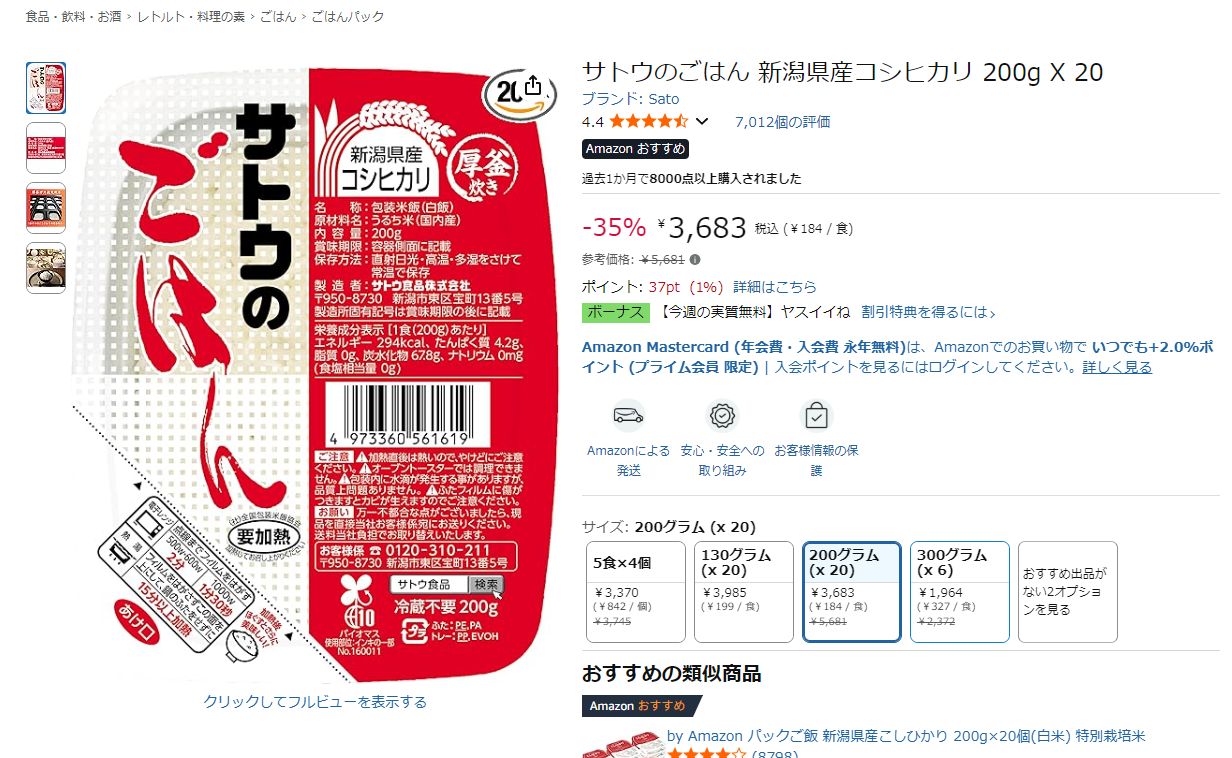Image resolution: width=1232 pixels, height=758 pixels.
Task: Click the customer information protection icon
Action: (x=816, y=415)
